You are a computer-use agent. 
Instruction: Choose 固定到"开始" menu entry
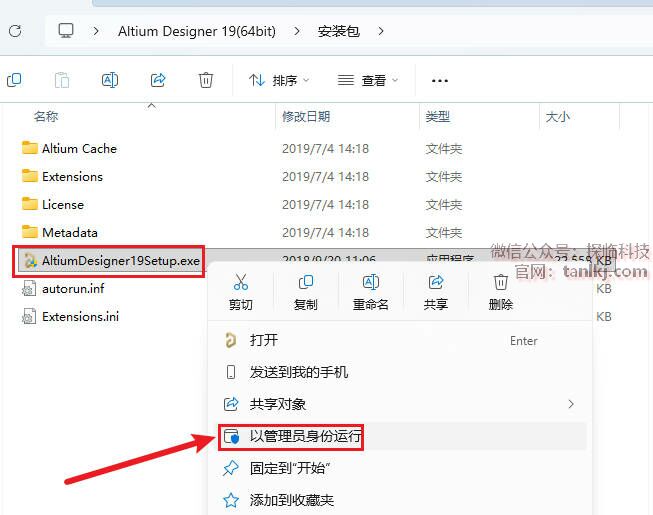pyautogui.click(x=399, y=468)
